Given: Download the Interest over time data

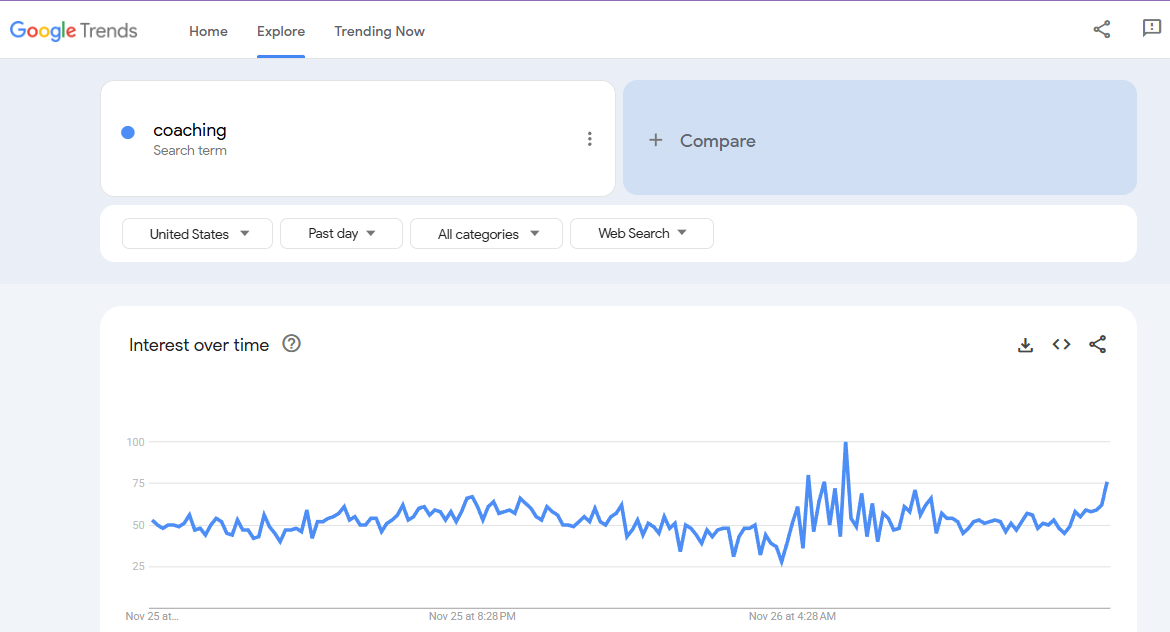Looking at the screenshot, I should [1025, 344].
